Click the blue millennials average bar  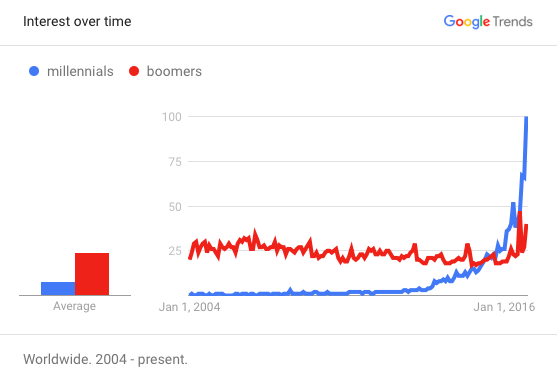pos(58,288)
